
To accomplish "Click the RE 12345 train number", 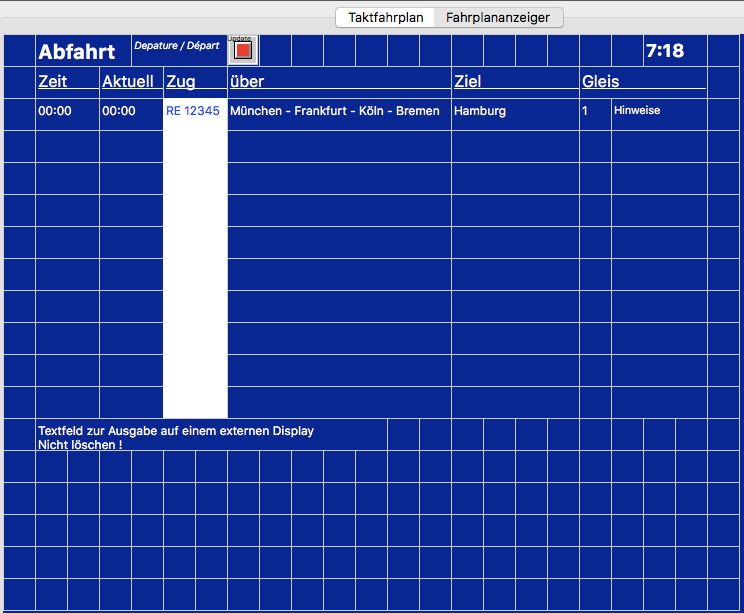I will coord(193,111).
